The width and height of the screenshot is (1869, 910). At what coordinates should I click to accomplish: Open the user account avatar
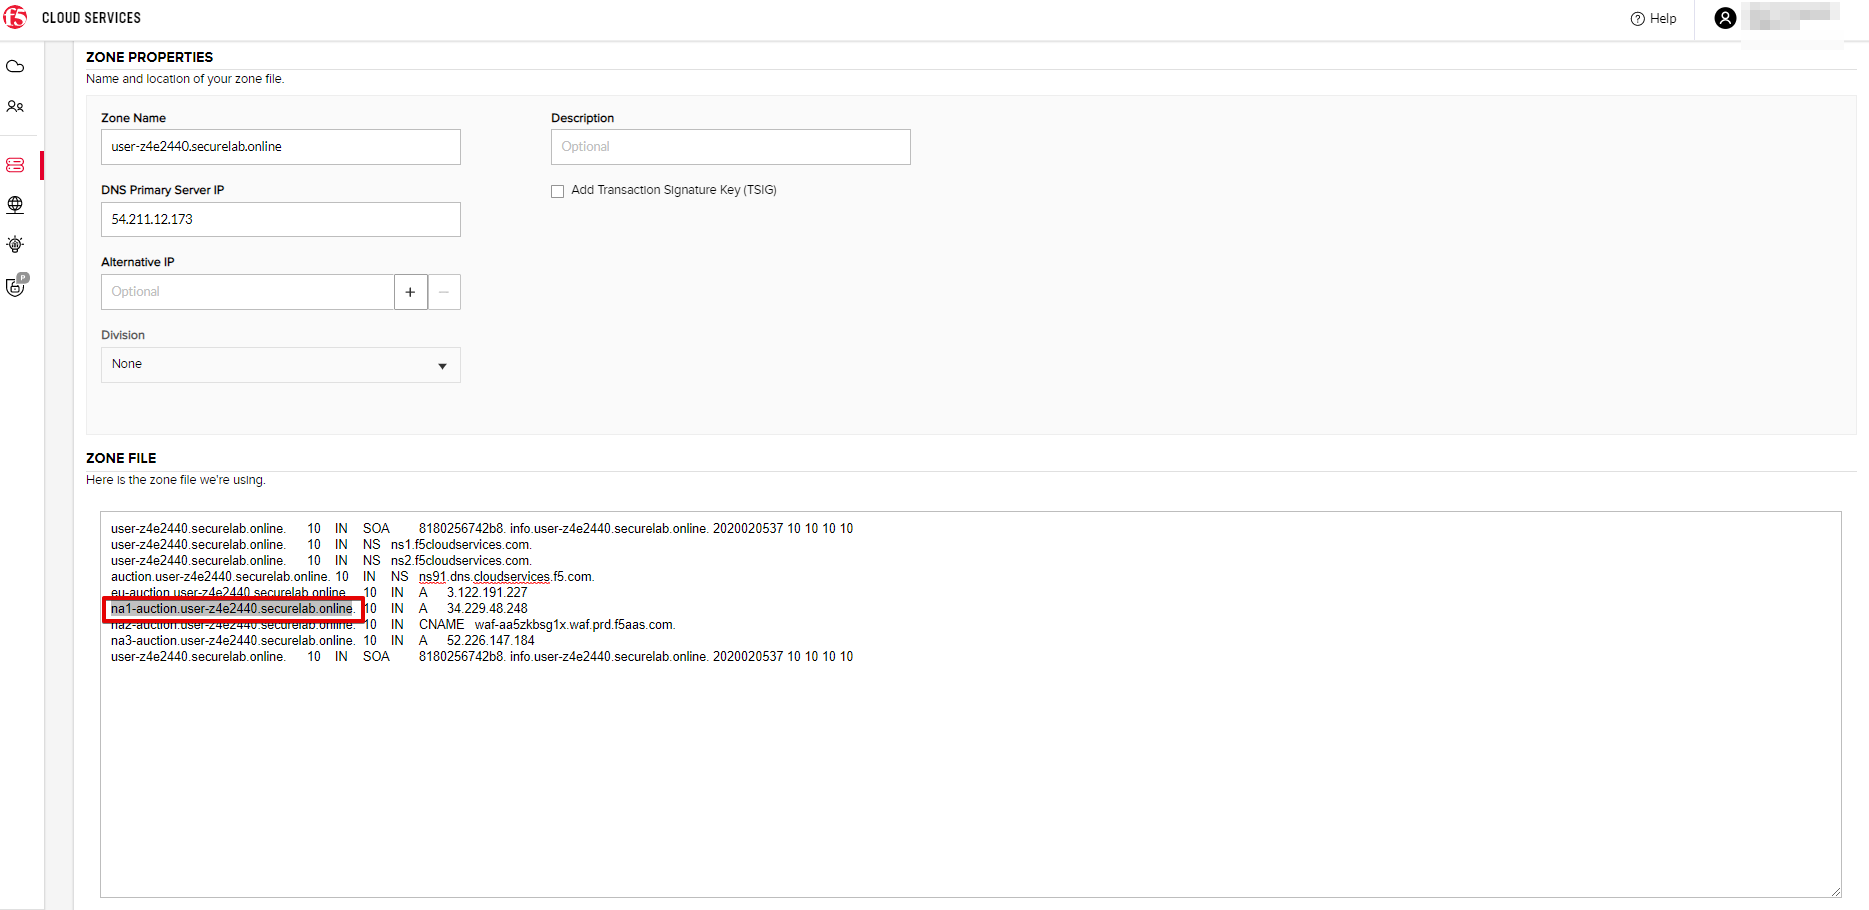(1725, 18)
